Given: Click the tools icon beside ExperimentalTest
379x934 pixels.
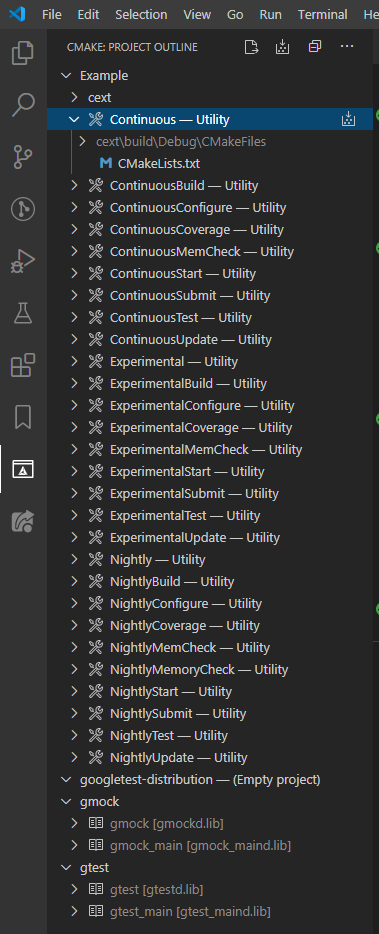Looking at the screenshot, I should tap(96, 516).
